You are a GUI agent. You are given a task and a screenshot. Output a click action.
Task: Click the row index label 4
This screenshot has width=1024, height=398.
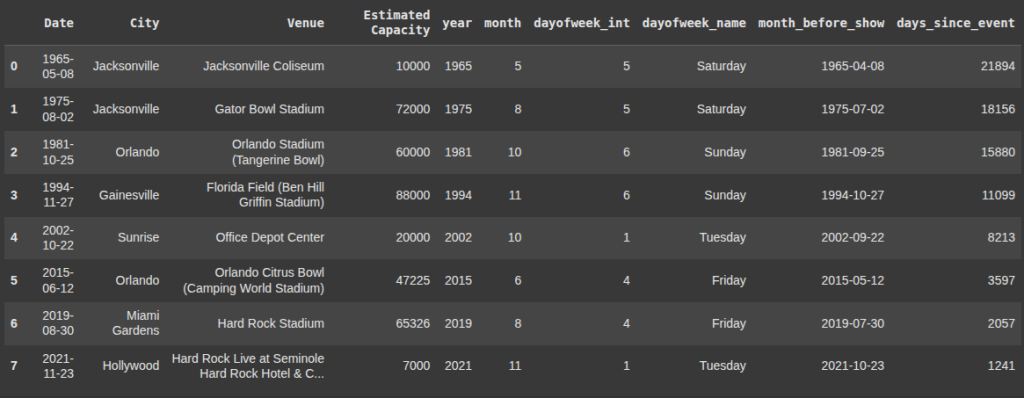(x=14, y=238)
